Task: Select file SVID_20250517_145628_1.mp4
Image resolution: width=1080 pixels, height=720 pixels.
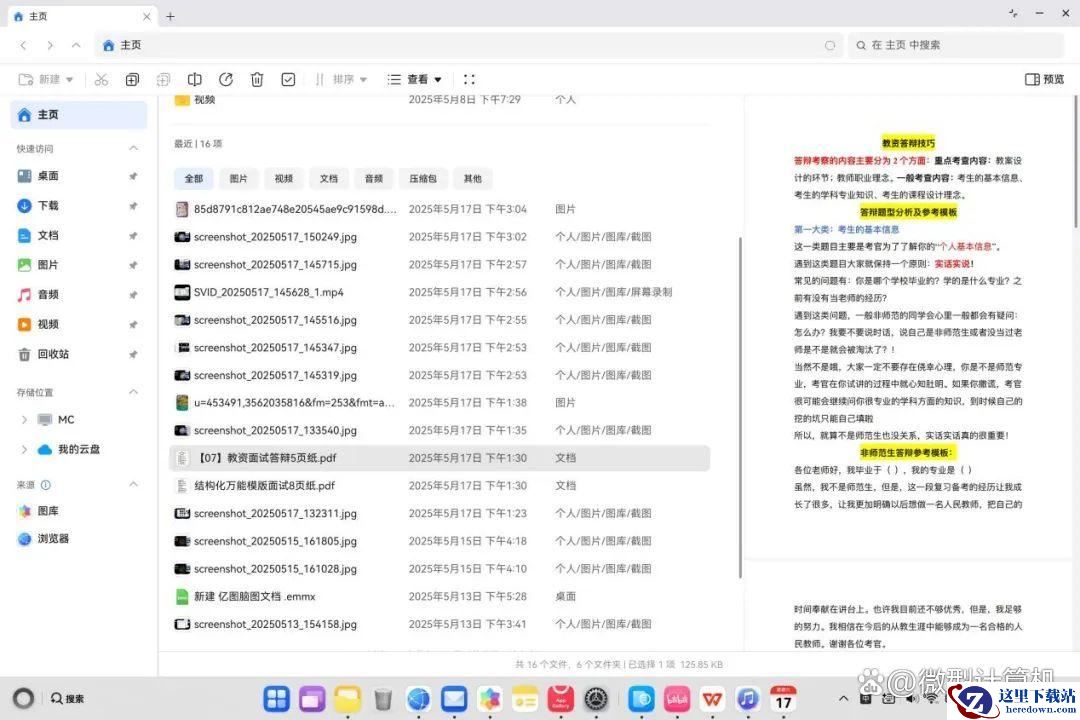Action: 439,292
